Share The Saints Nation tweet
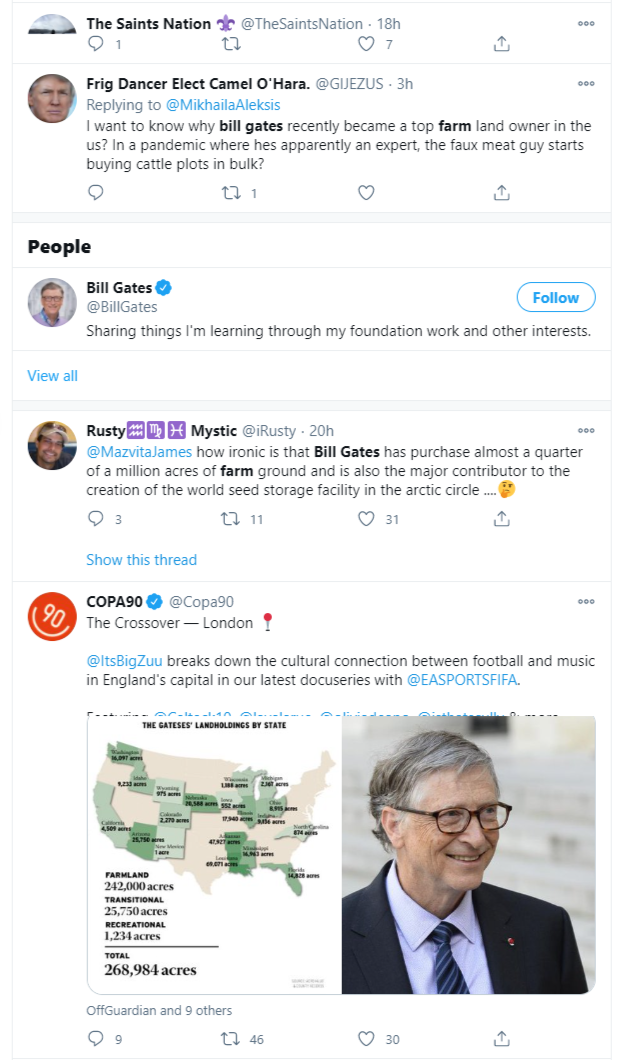631x1060 pixels. pos(502,44)
